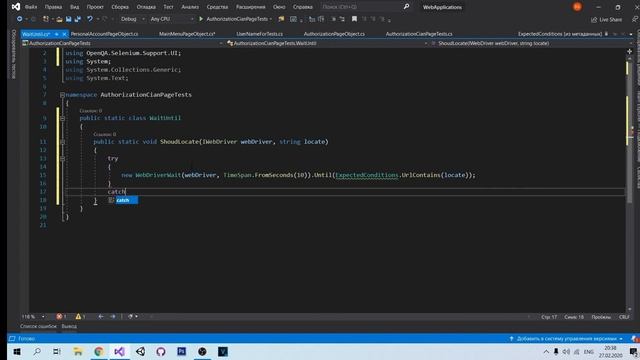640x360 pixels.
Task: Click the Live Share icon
Action: pos(594,20)
